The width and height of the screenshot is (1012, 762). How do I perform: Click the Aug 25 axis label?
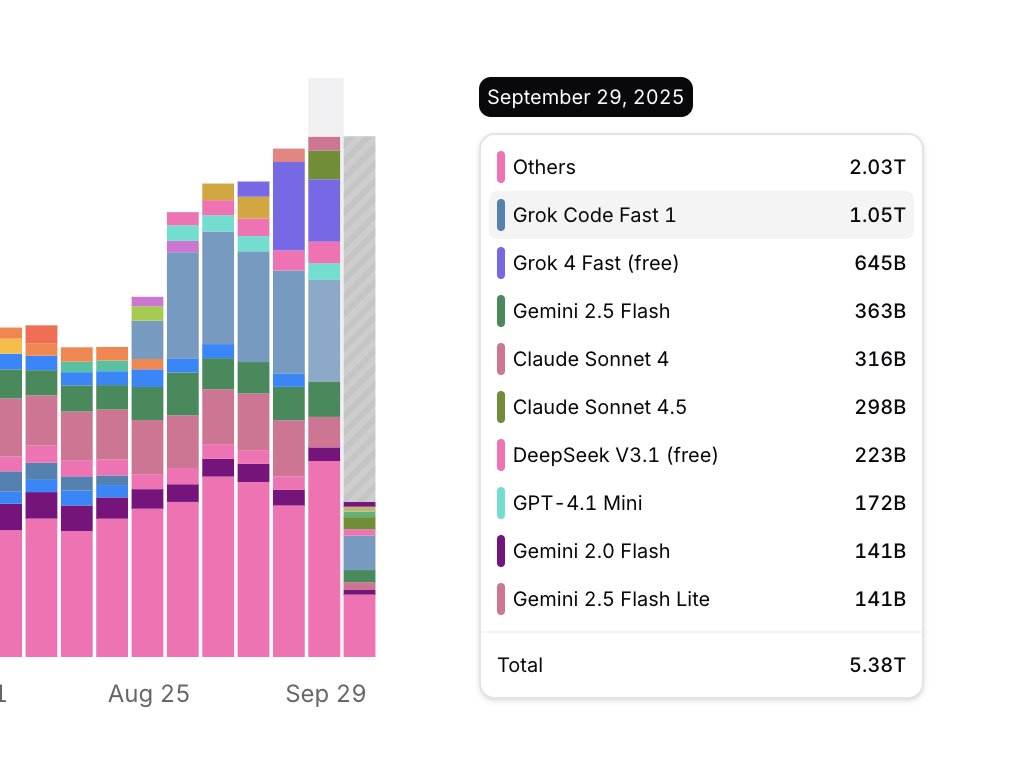[x=149, y=694]
